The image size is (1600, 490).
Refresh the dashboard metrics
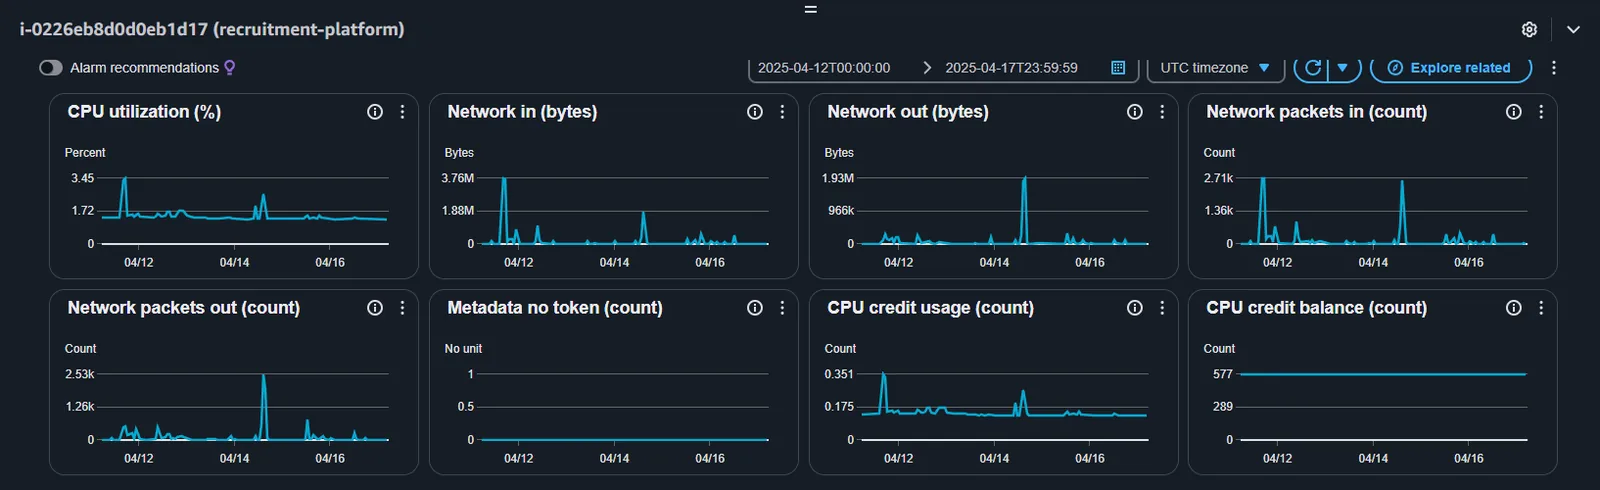click(x=1313, y=68)
